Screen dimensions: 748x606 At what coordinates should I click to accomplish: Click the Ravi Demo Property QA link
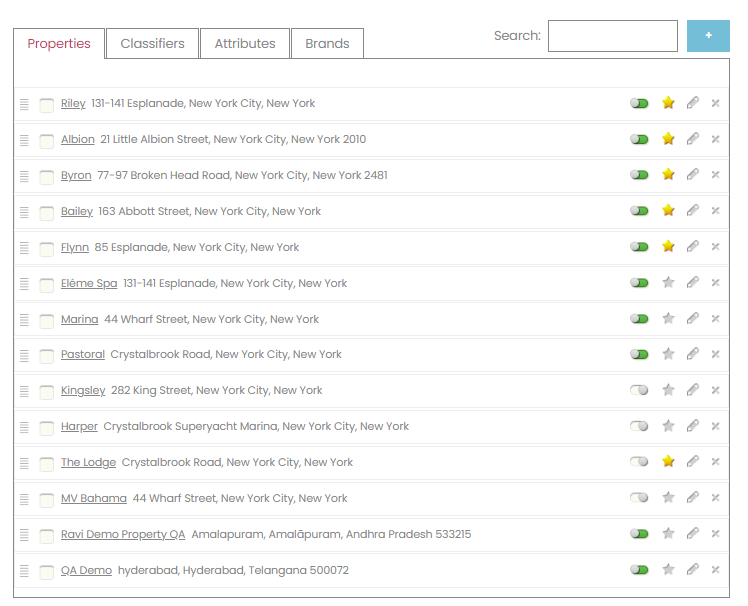123,534
